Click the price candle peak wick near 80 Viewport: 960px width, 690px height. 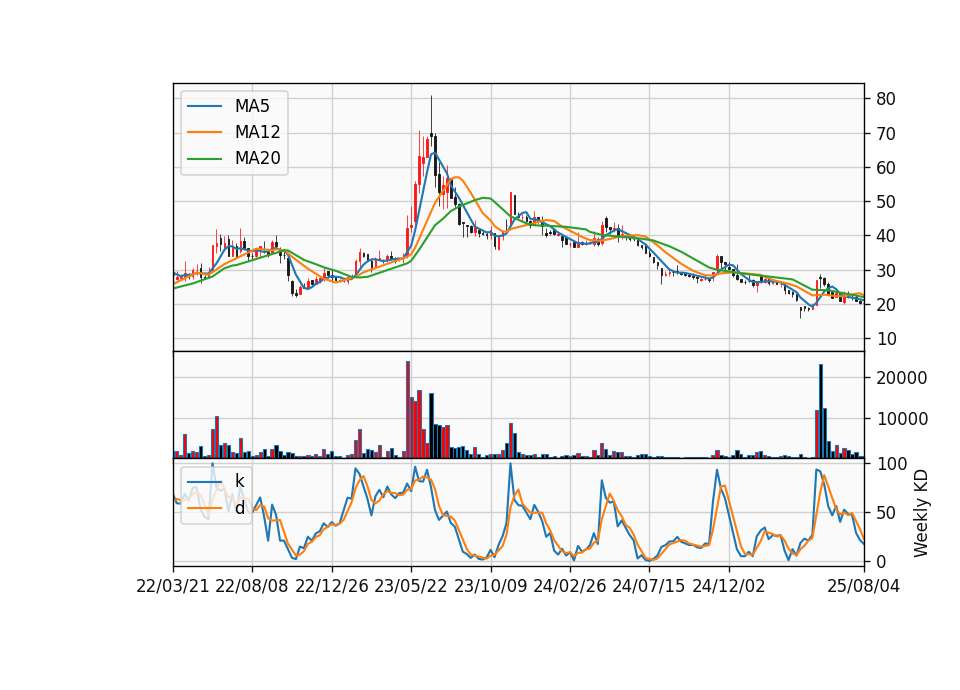[431, 114]
